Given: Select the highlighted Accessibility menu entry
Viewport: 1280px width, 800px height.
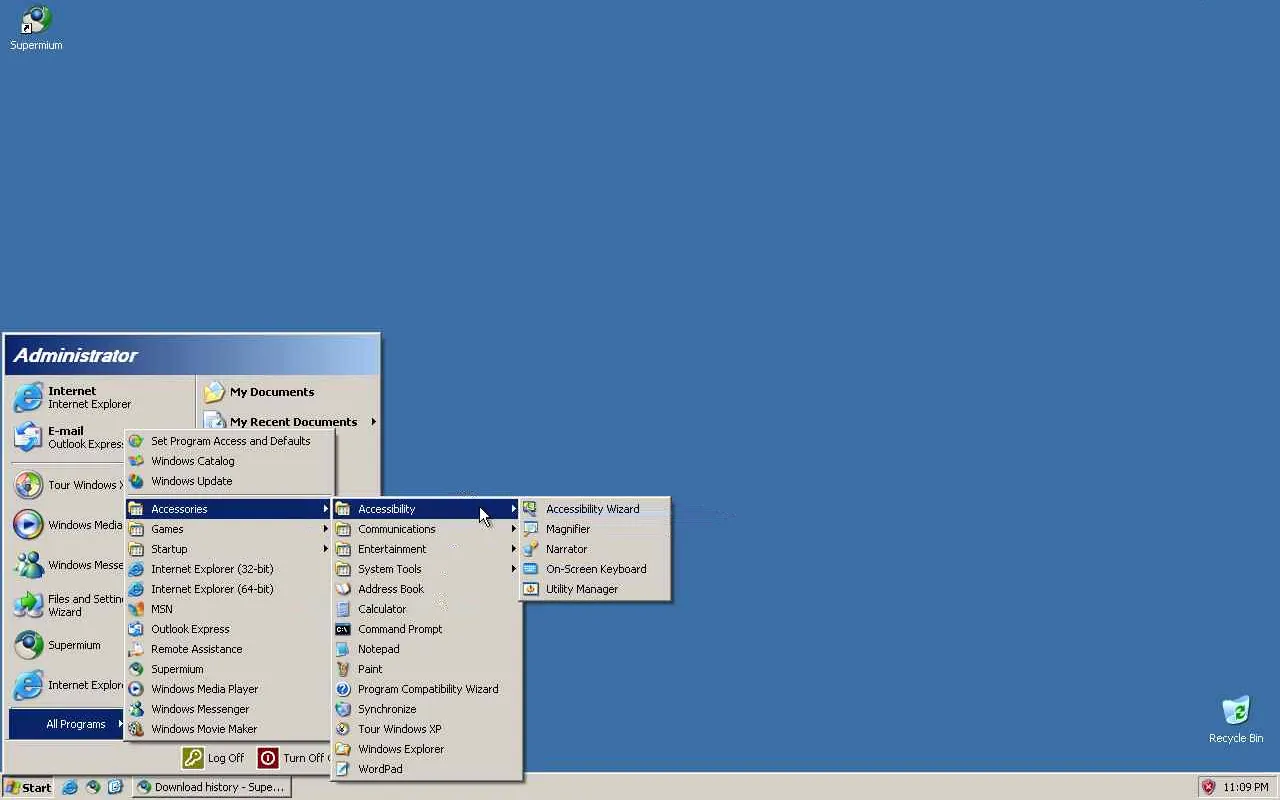Looking at the screenshot, I should (x=427, y=509).
